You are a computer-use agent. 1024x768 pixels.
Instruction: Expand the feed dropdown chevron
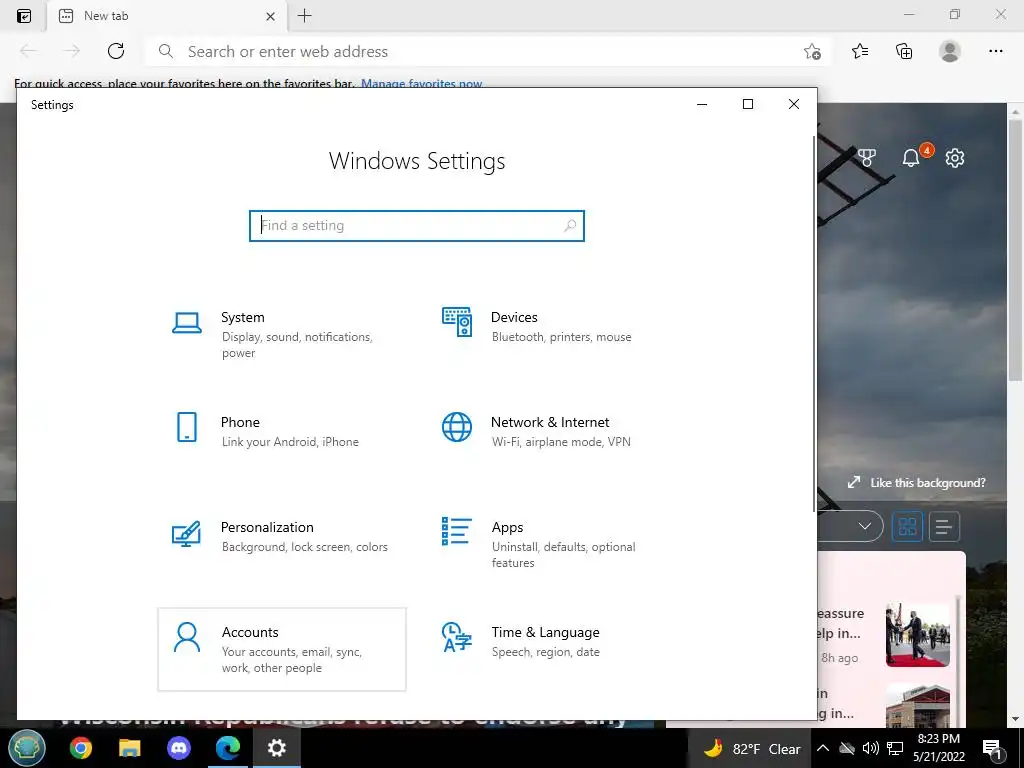(865, 526)
